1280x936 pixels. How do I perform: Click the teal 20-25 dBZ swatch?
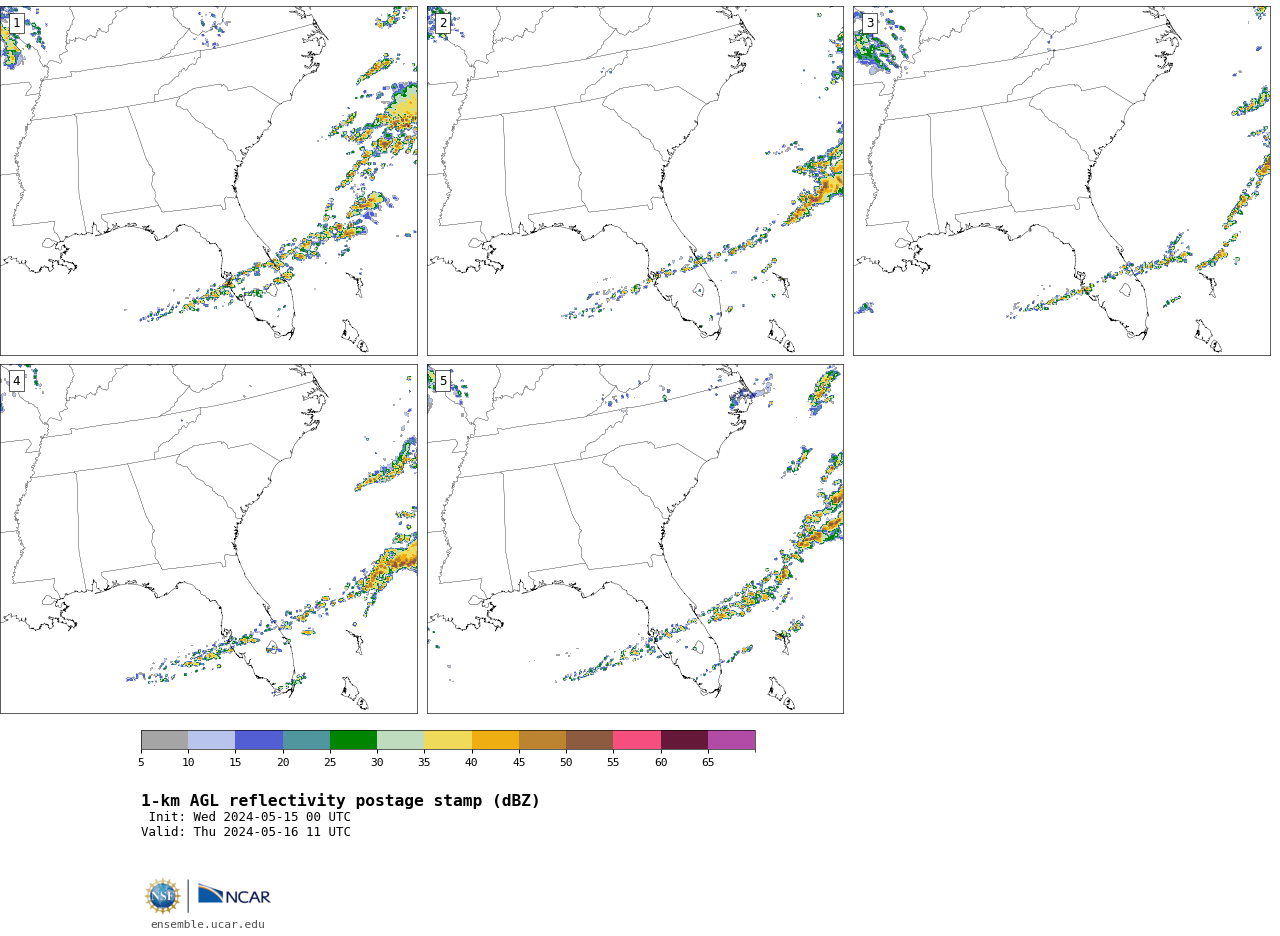click(306, 740)
